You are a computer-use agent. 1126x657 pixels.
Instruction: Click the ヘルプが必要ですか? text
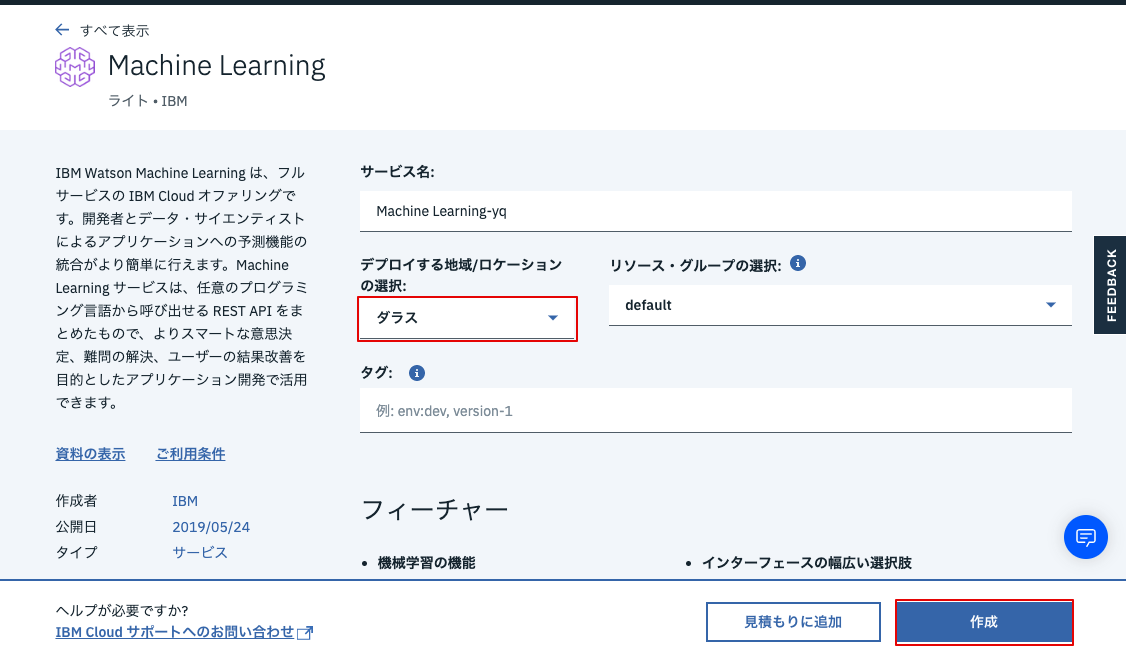coord(122,610)
